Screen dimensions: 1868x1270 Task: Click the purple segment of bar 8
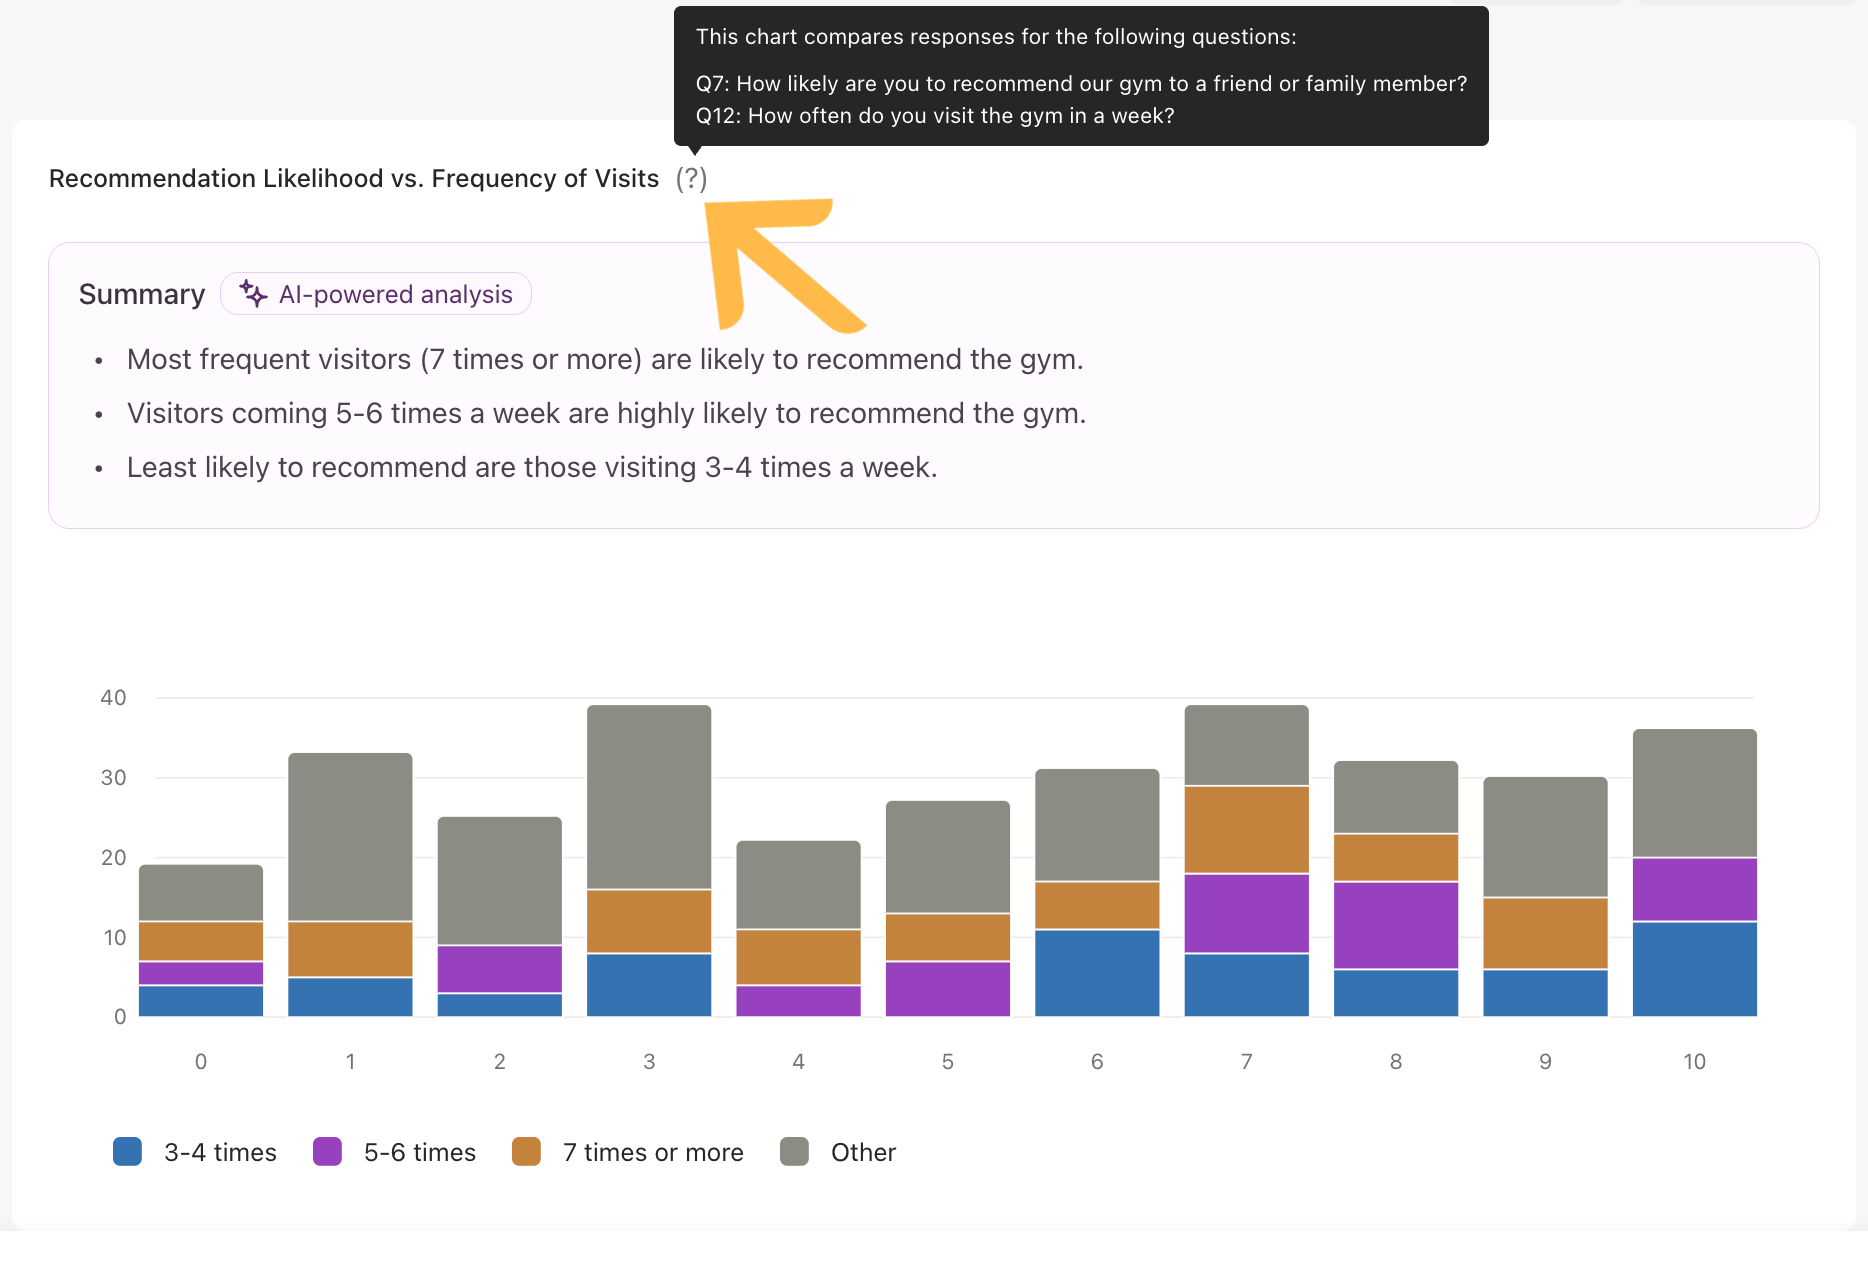(1395, 925)
